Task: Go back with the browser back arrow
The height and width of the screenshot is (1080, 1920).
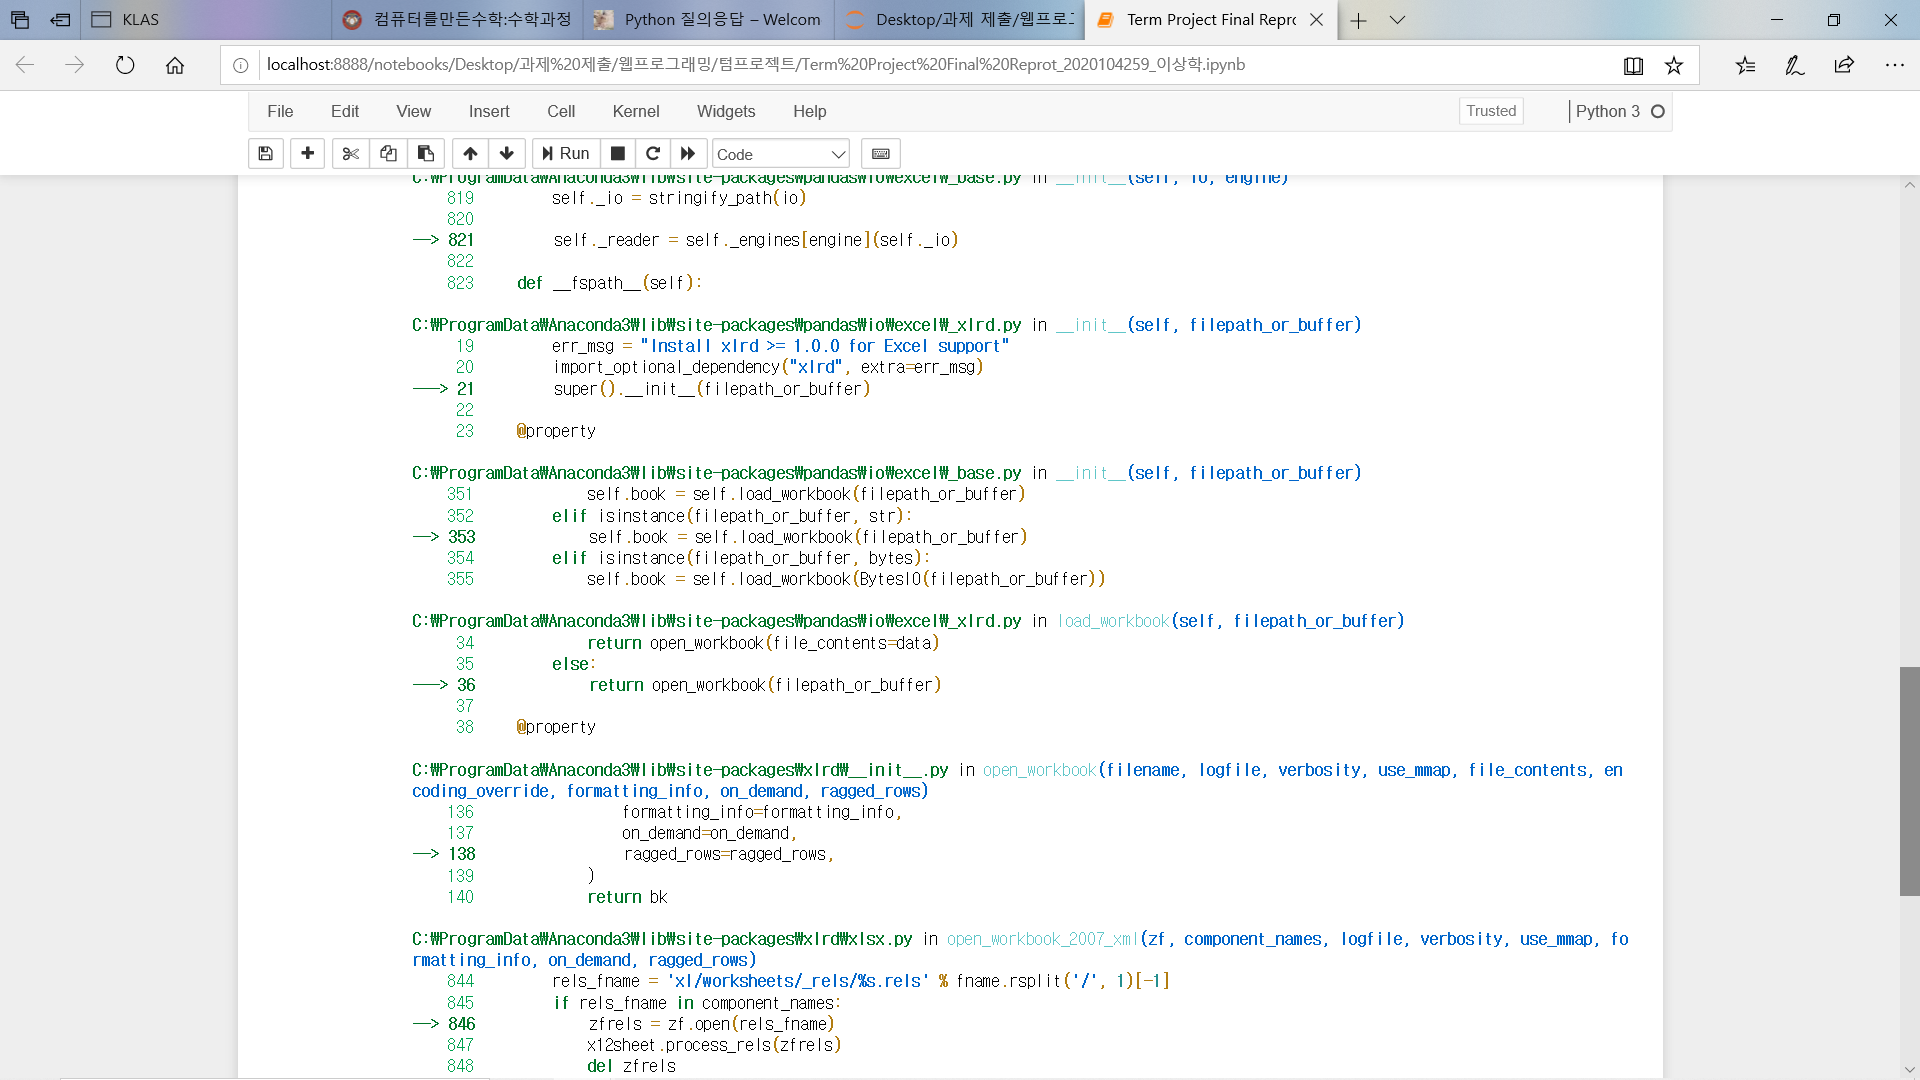Action: (25, 65)
